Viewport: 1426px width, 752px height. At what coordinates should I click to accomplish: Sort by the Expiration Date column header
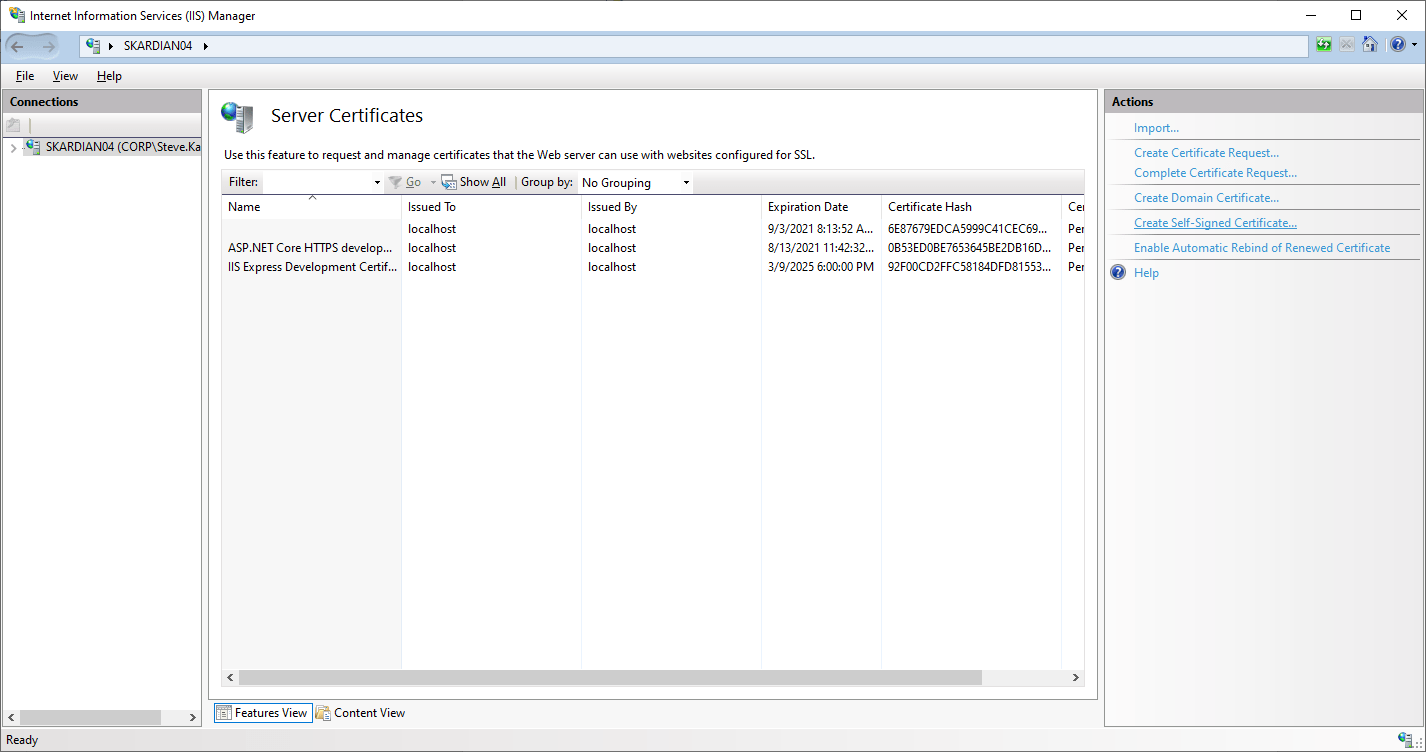pos(821,207)
